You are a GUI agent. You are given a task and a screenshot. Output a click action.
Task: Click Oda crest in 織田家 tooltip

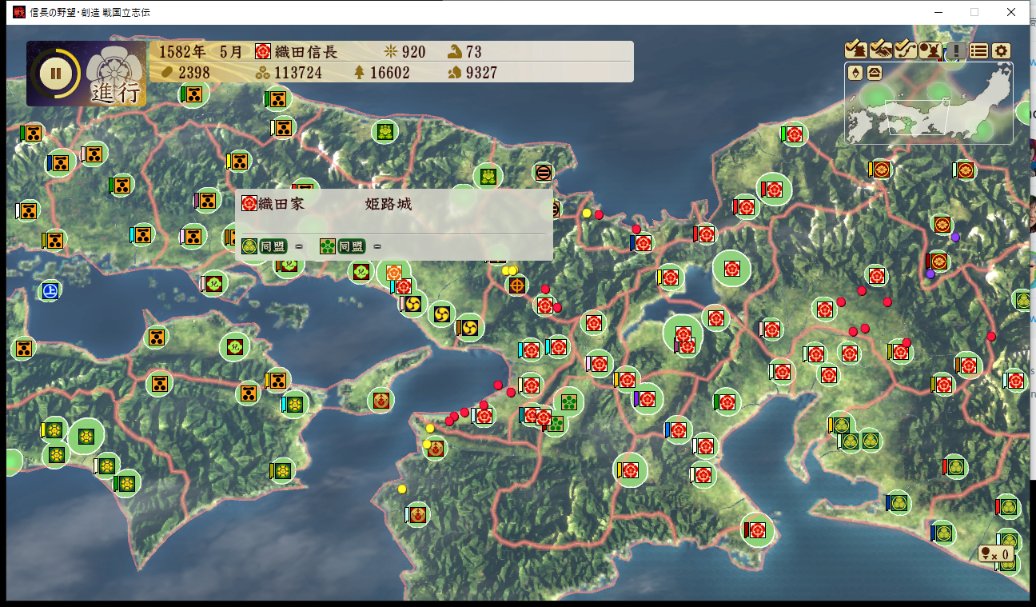click(x=249, y=203)
